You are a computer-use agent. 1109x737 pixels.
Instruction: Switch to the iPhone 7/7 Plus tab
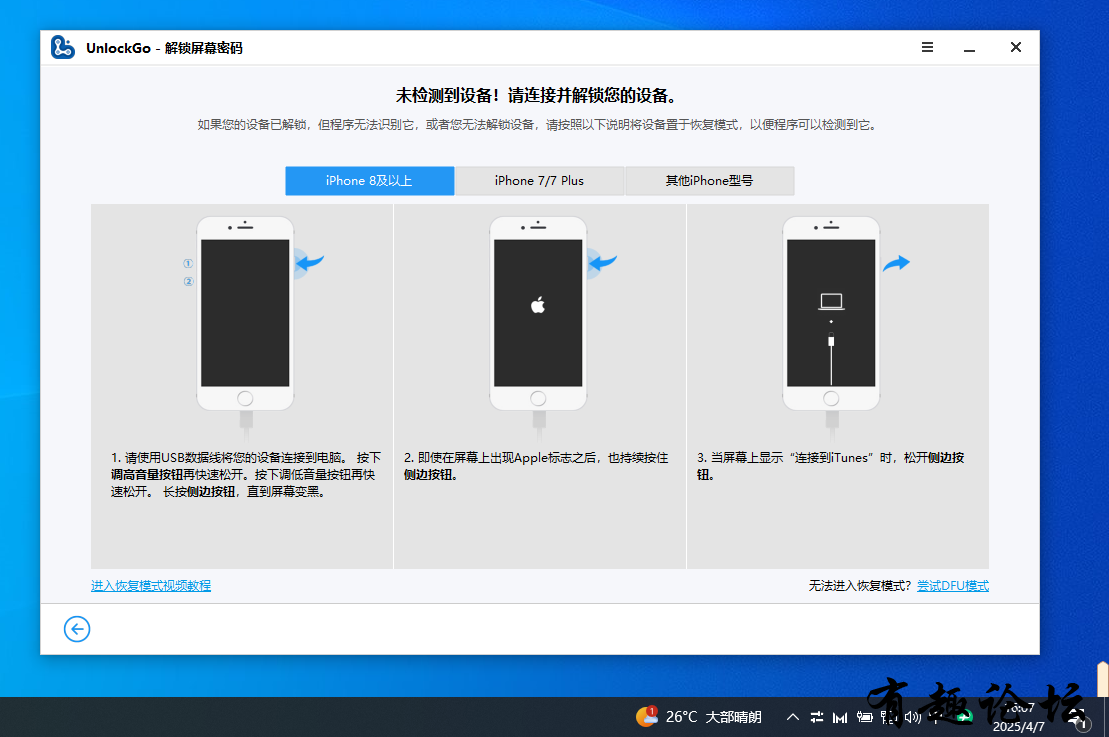pos(539,181)
